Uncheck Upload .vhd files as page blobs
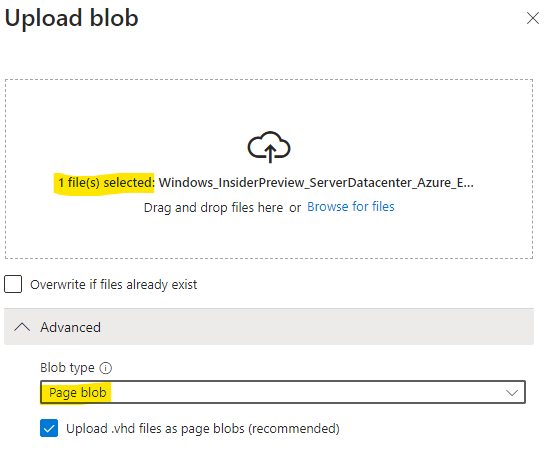Image resolution: width=550 pixels, height=455 pixels. [x=49, y=428]
